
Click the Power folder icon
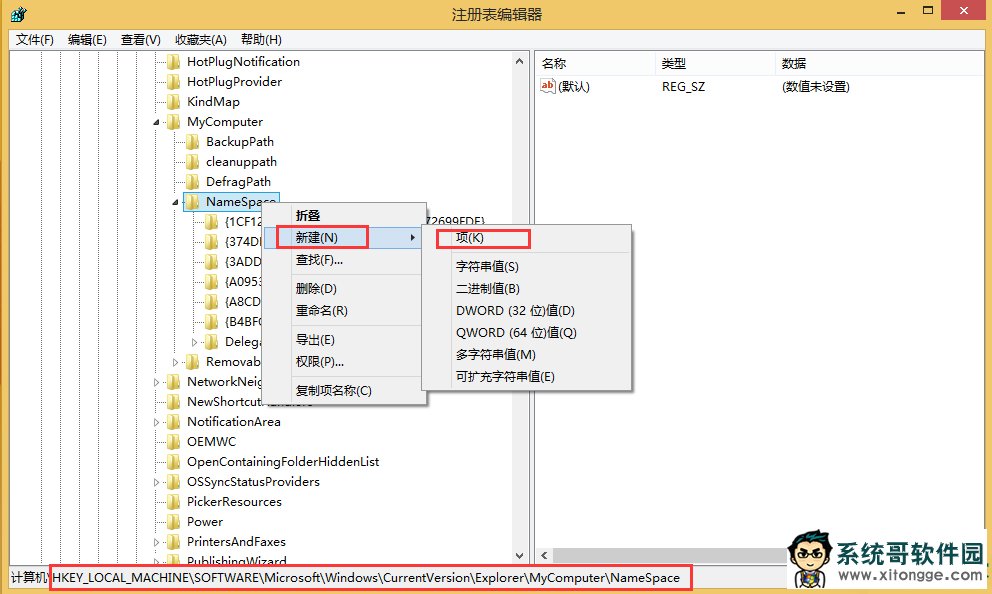click(174, 522)
